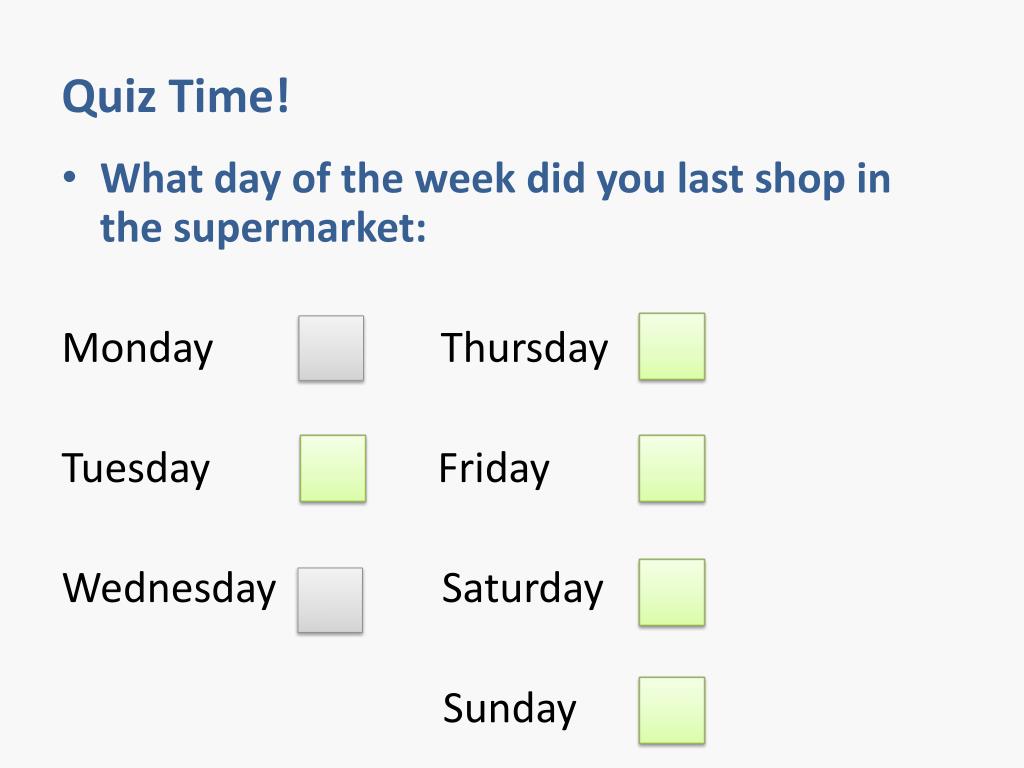Select the Wednesday label
This screenshot has height=768, width=1024.
point(169,588)
